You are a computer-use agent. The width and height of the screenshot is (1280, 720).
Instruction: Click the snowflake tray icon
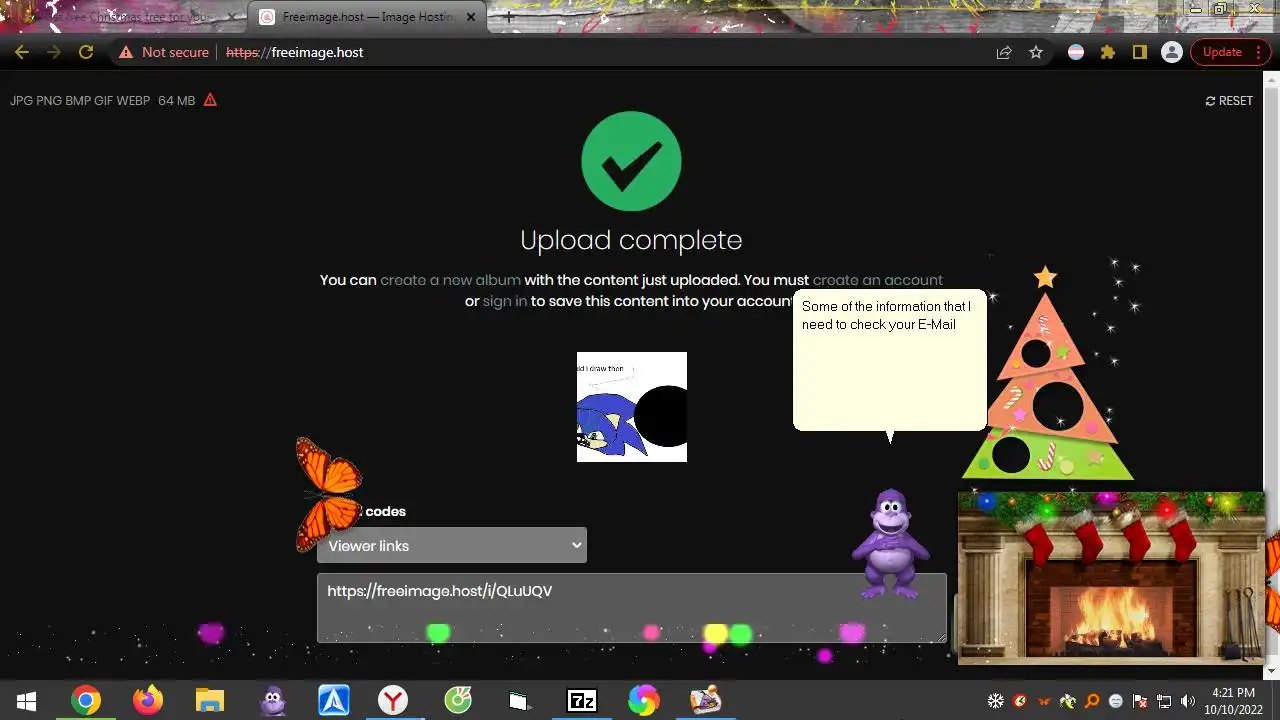click(996, 701)
